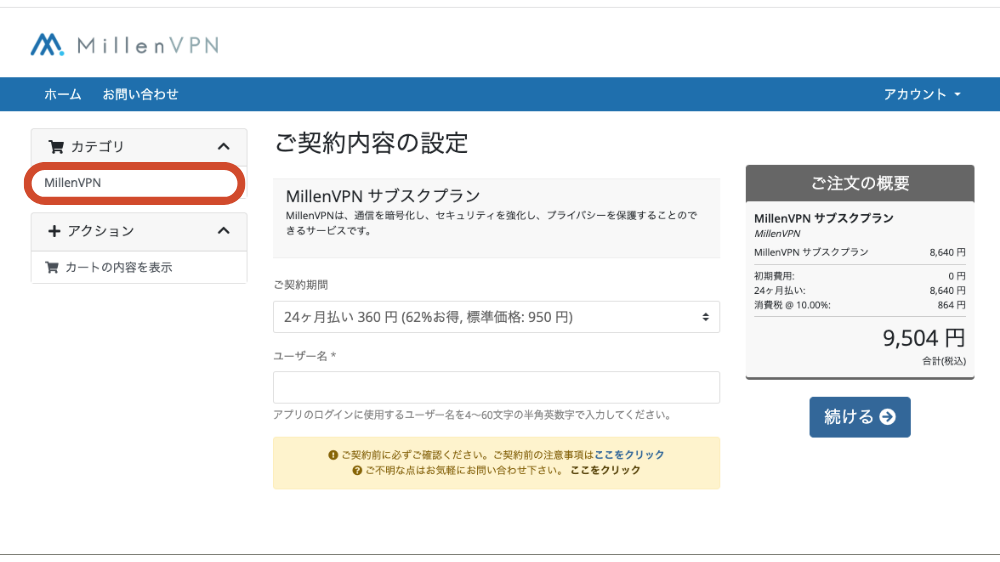Click cart icon next to カートの内容を表示
The image size is (1000, 562).
tap(52, 267)
